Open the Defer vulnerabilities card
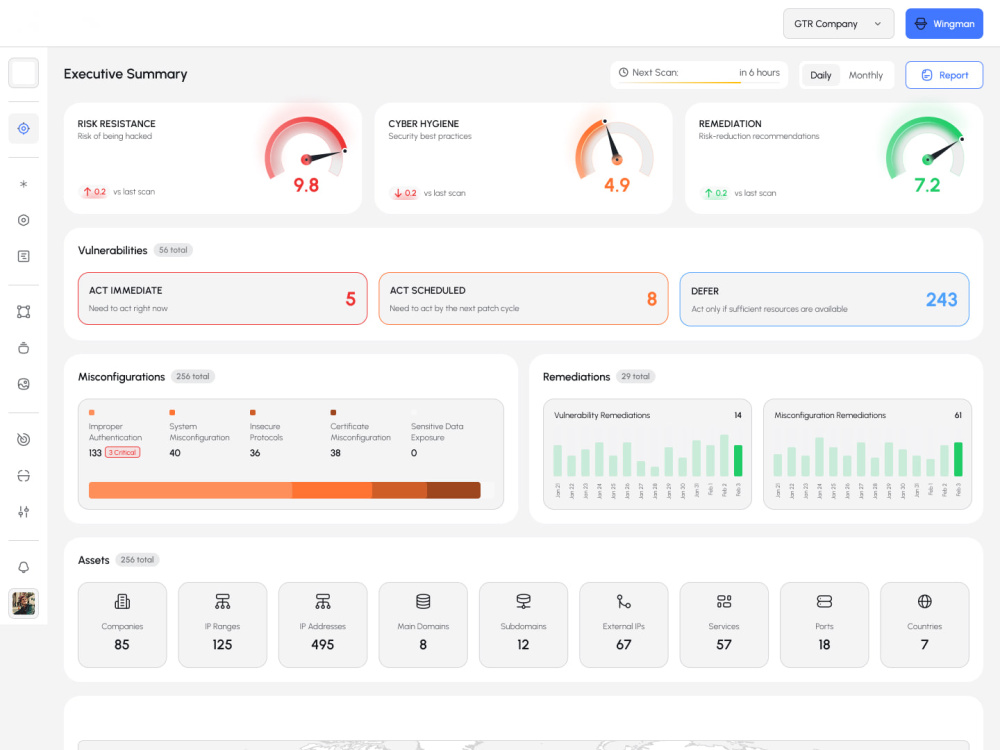 click(x=824, y=299)
